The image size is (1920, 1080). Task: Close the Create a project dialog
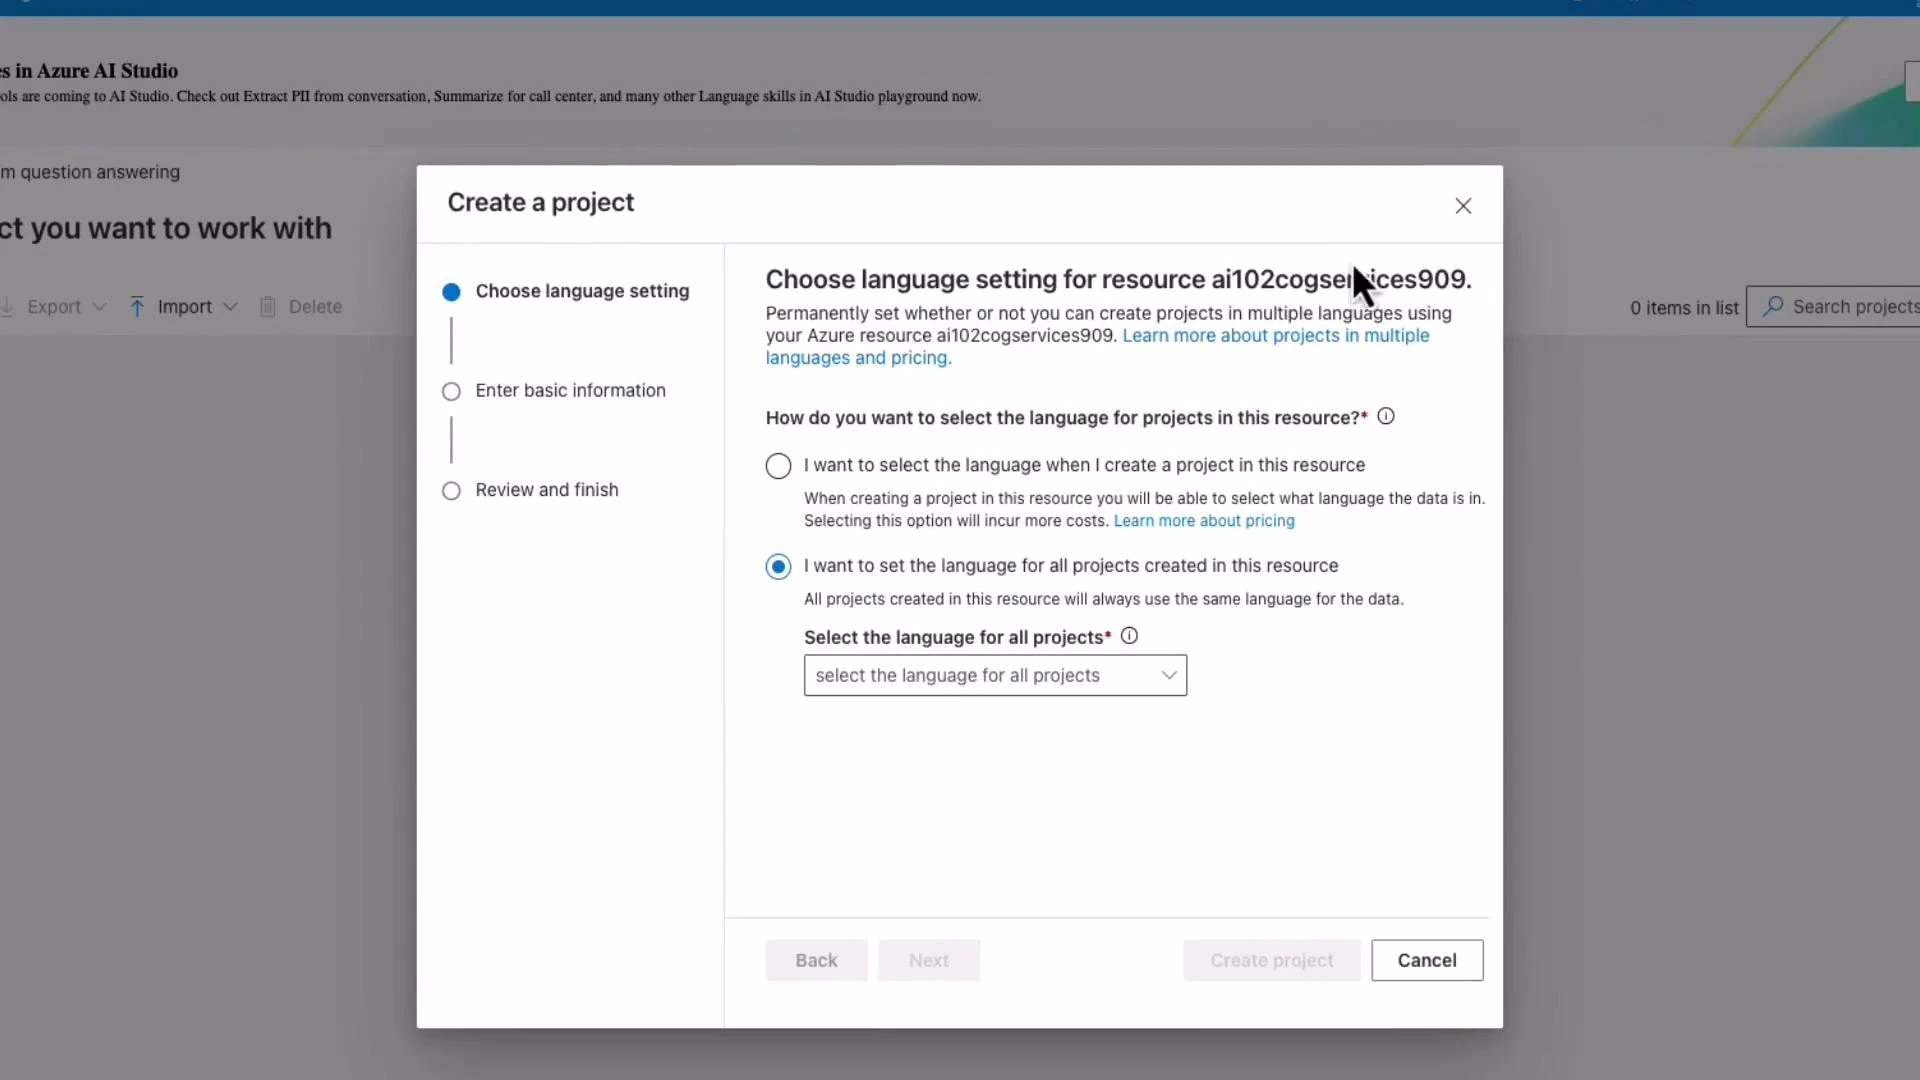(x=1463, y=206)
